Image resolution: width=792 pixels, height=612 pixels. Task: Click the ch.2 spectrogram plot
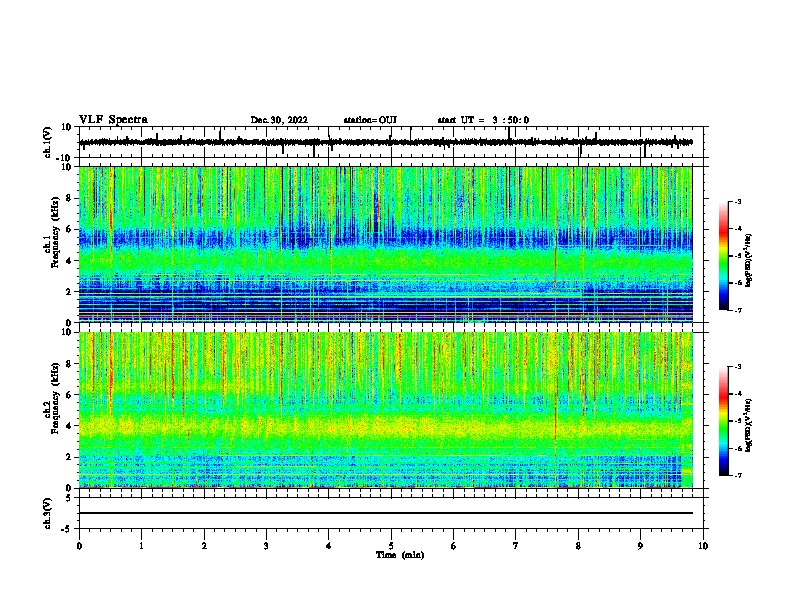coord(386,410)
